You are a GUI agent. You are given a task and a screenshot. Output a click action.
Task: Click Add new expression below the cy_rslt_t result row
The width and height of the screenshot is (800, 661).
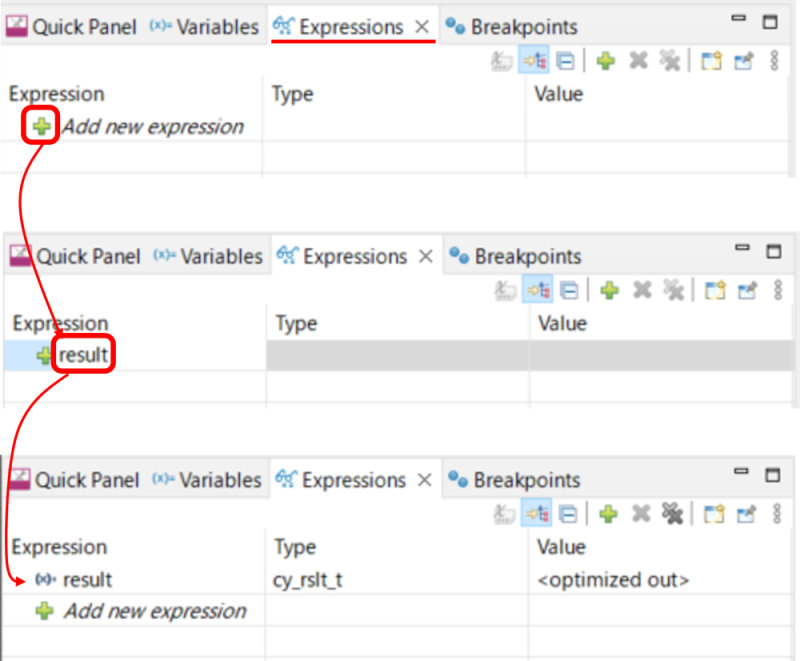coord(155,611)
